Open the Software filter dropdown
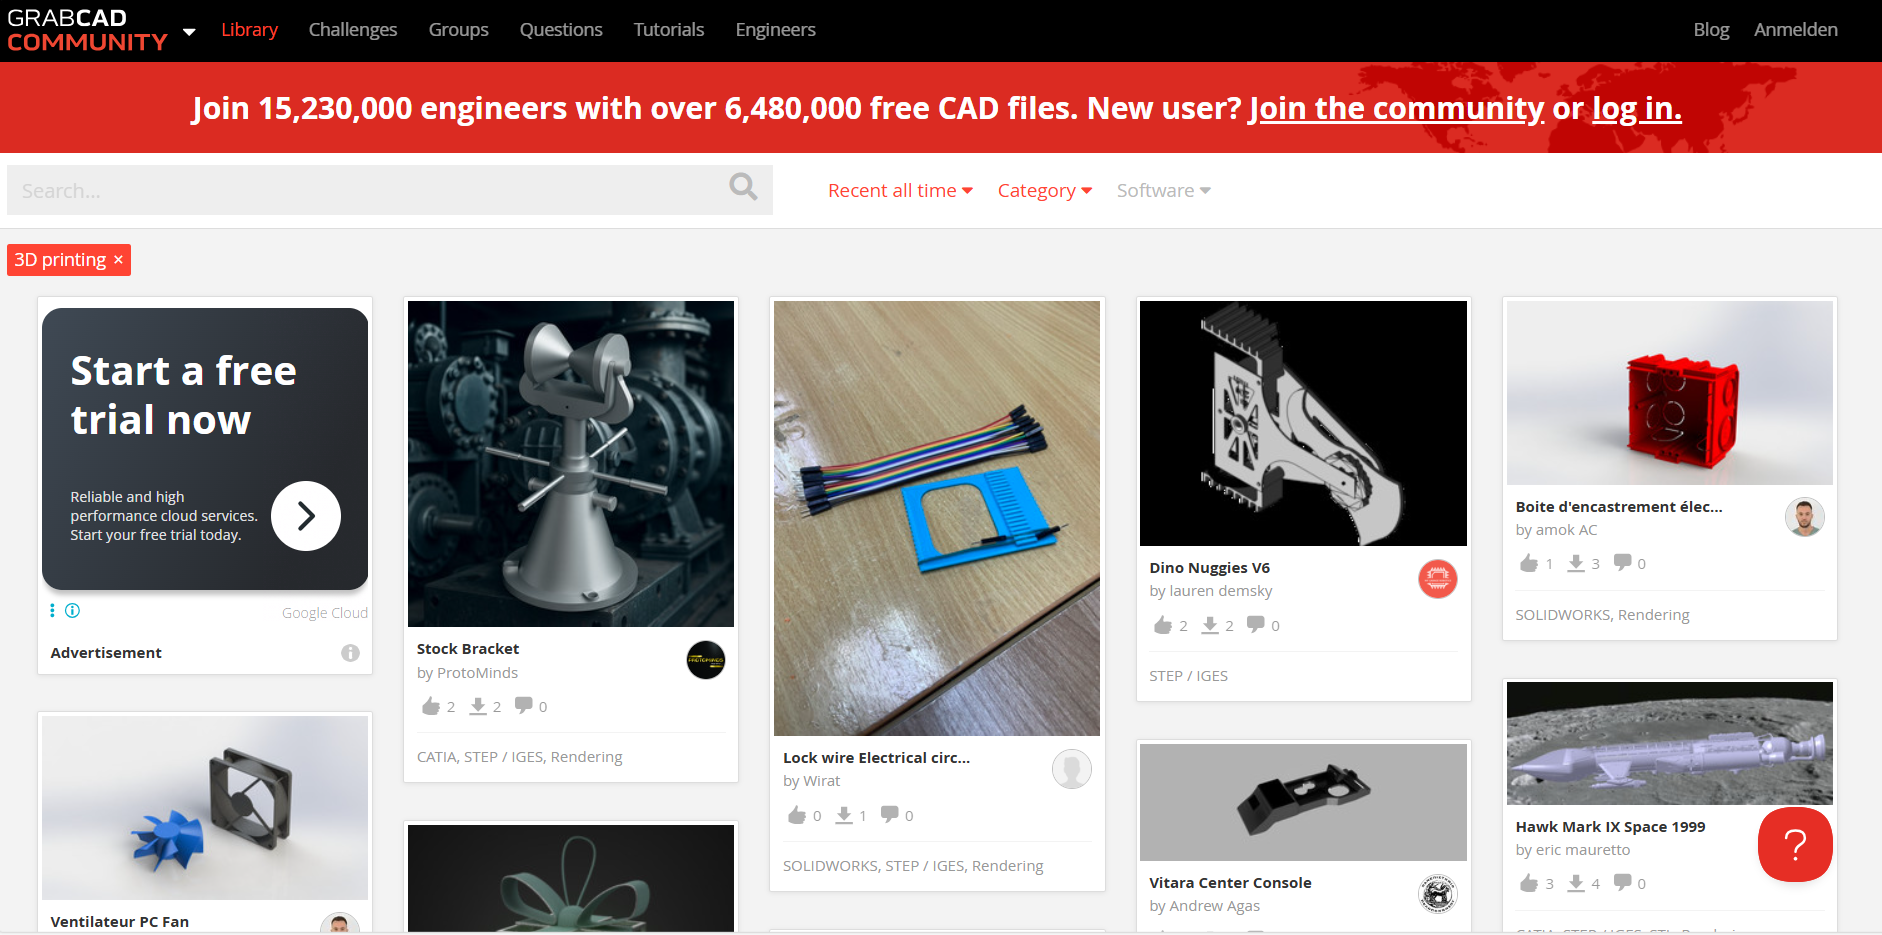The height and width of the screenshot is (935, 1882). pyautogui.click(x=1164, y=190)
